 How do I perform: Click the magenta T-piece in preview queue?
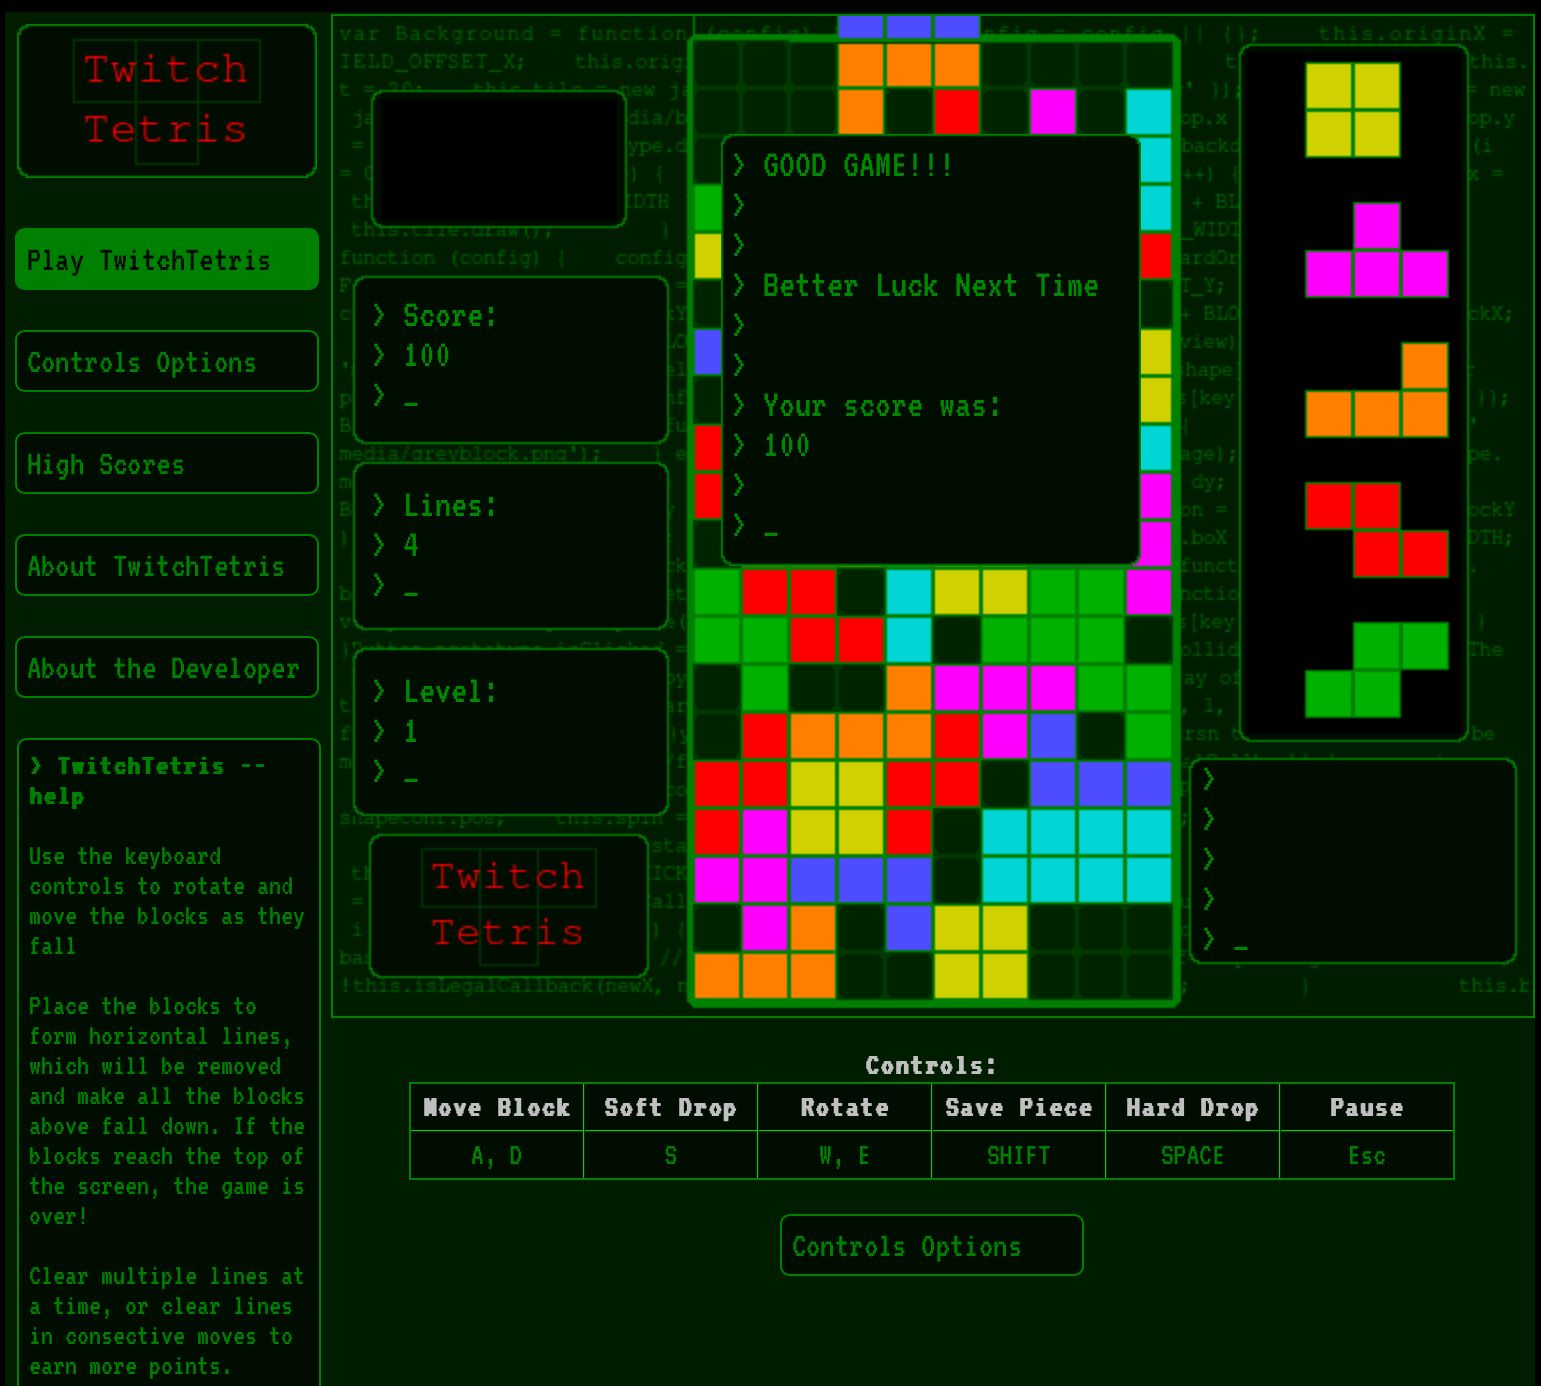click(1376, 262)
